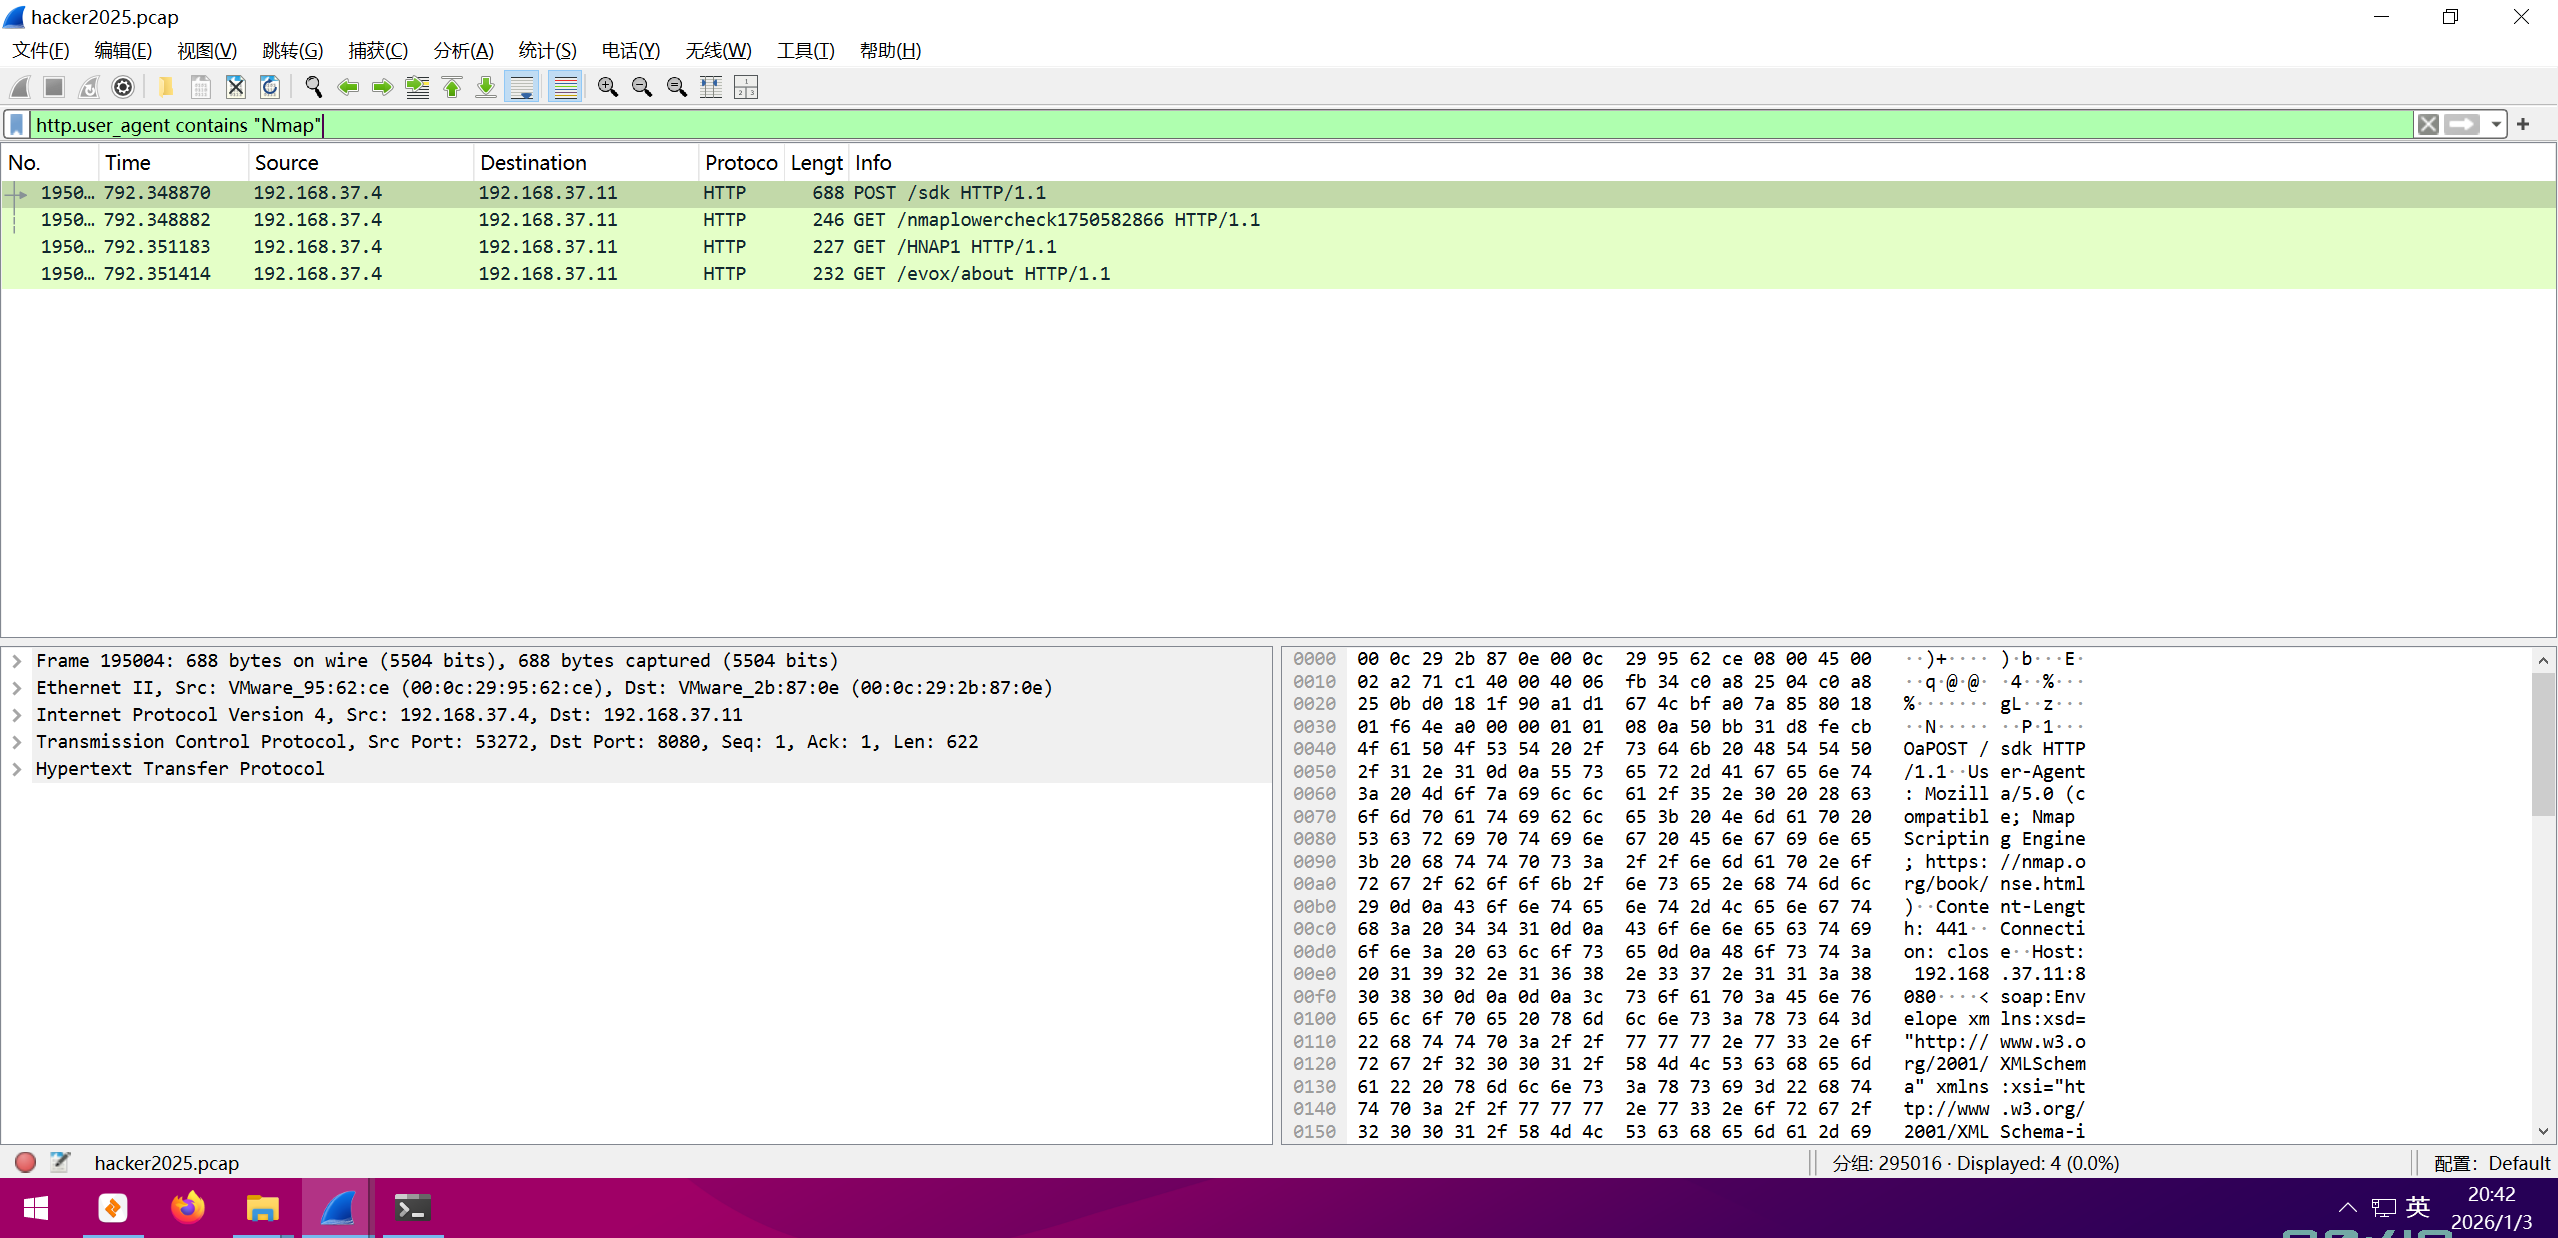Expand the Transmission Control Protocol details
Viewport: 2558px width, 1238px height.
17,742
